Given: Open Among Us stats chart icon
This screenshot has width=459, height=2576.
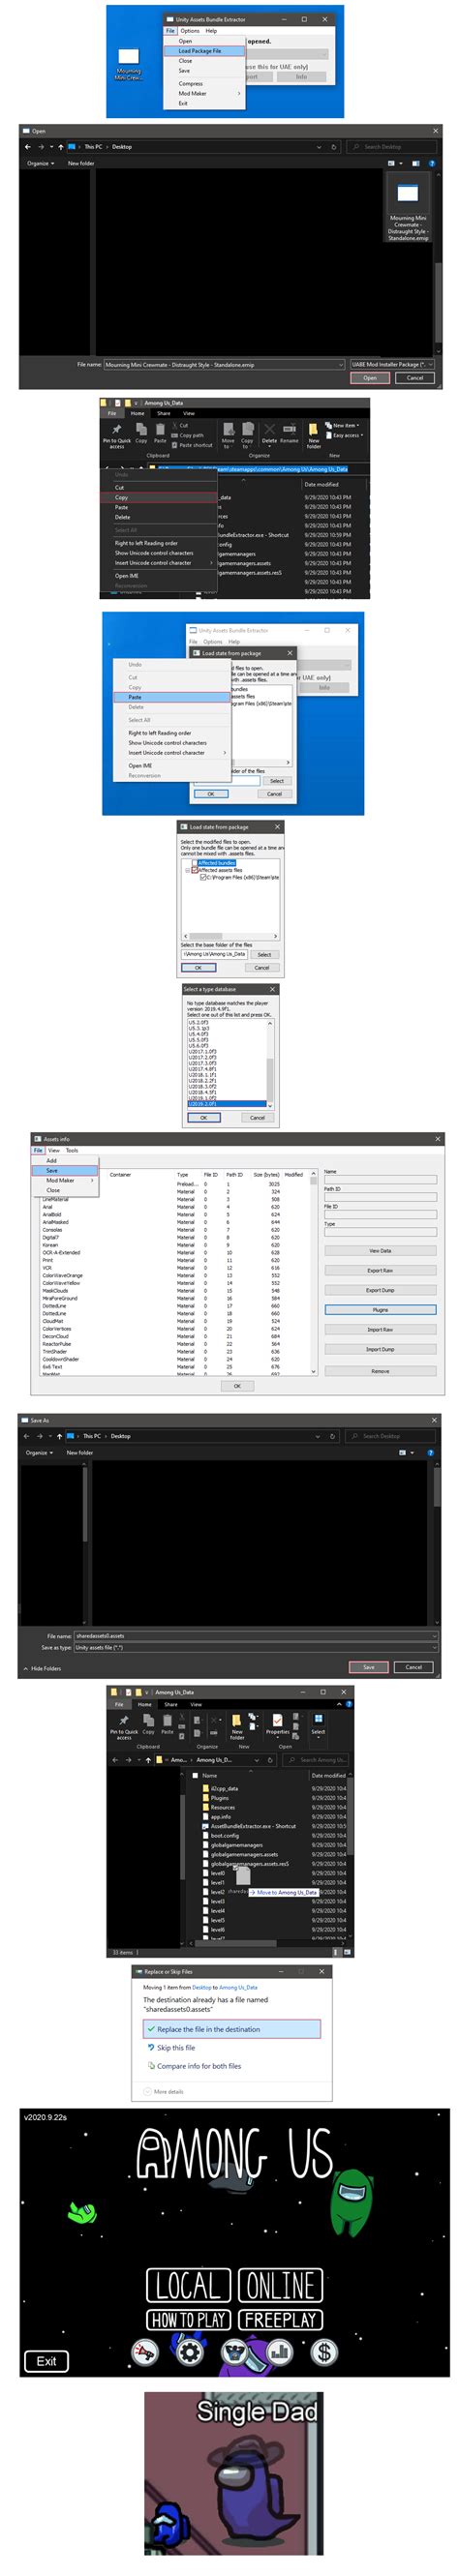Looking at the screenshot, I should (279, 2352).
